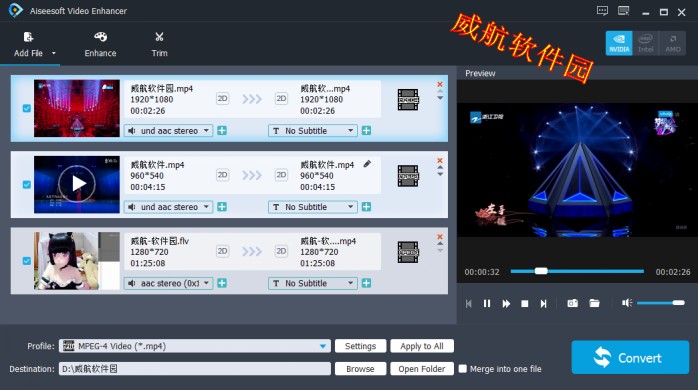Viewport: 698px width, 390px height.
Task: Uncheck the 960*540 video file checkbox
Action: coord(27,184)
